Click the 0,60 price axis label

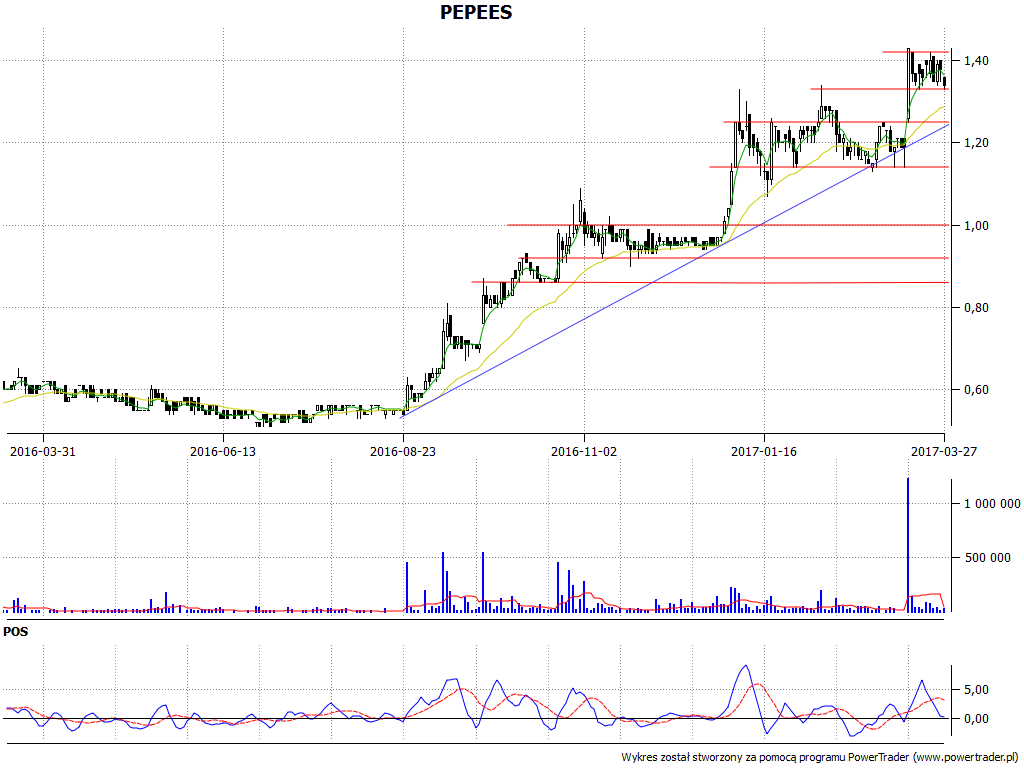coord(976,390)
